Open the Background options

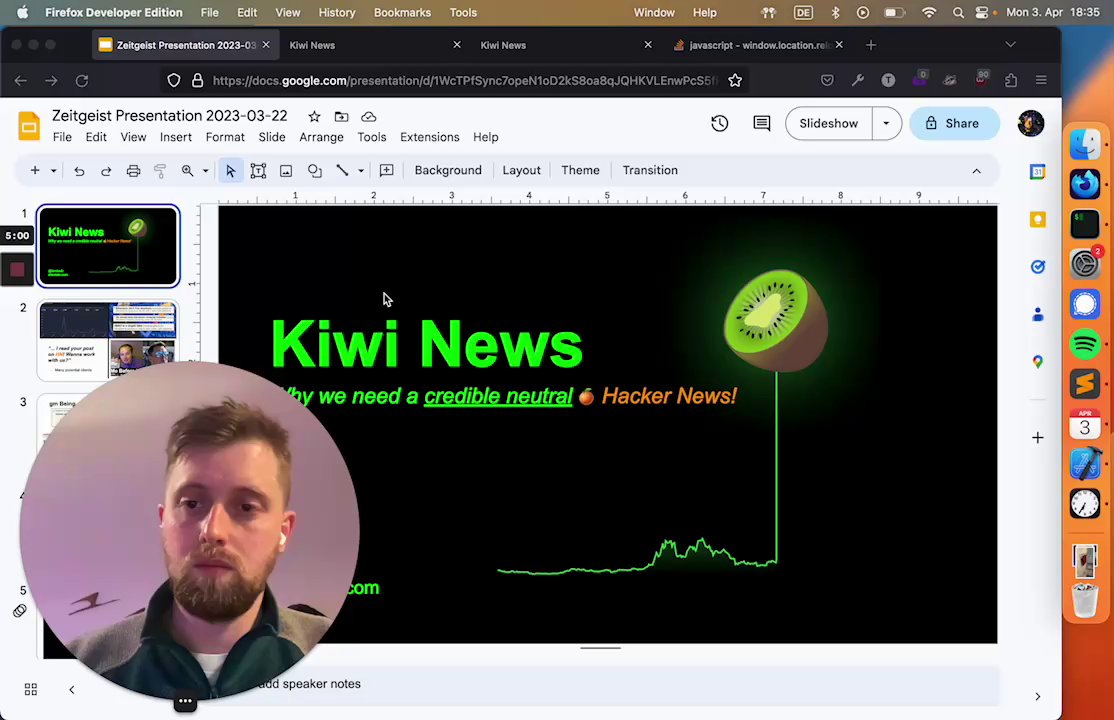click(x=448, y=171)
